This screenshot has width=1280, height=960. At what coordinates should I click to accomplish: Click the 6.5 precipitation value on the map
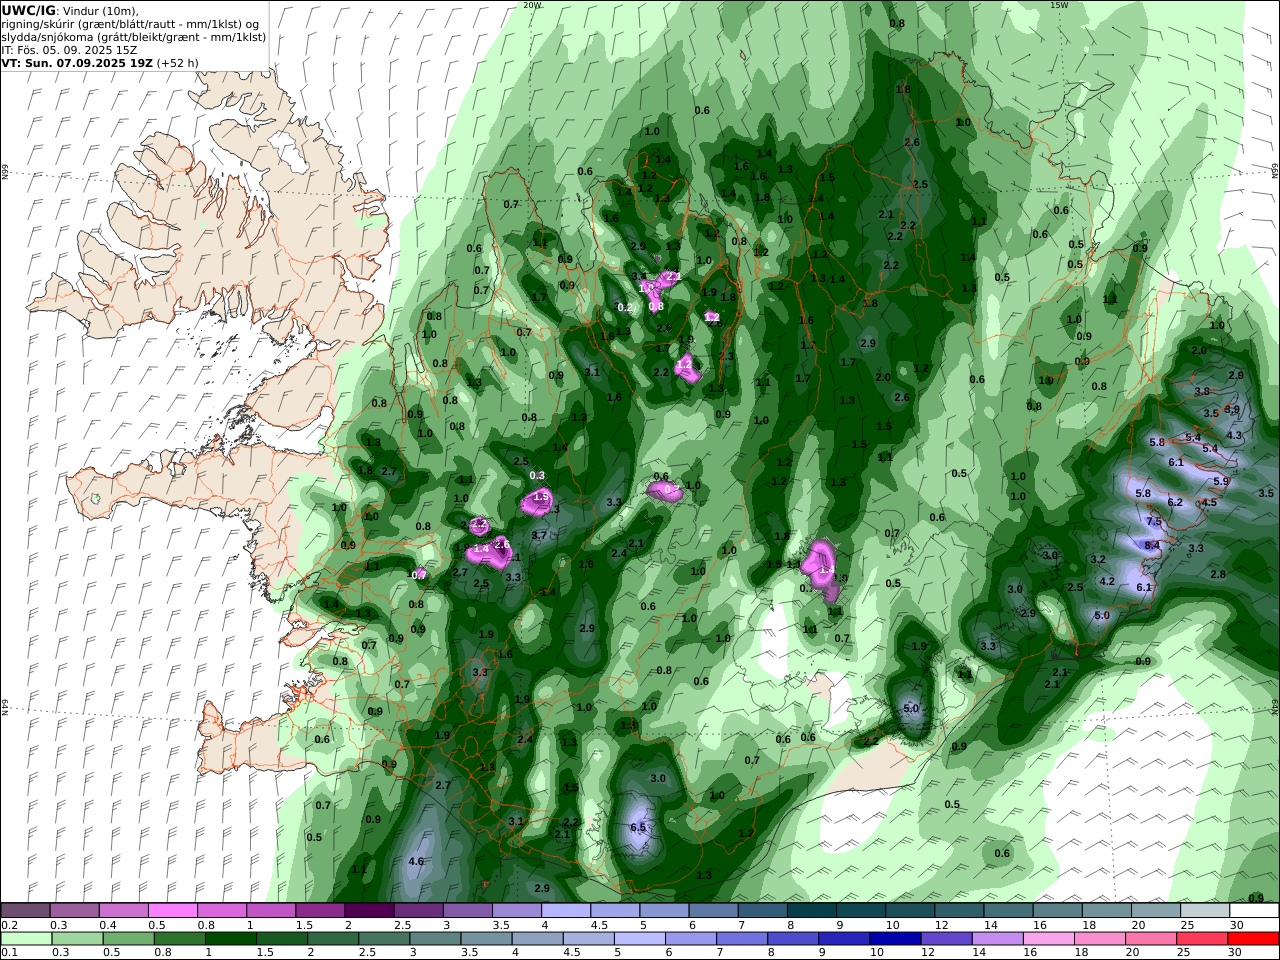638,827
